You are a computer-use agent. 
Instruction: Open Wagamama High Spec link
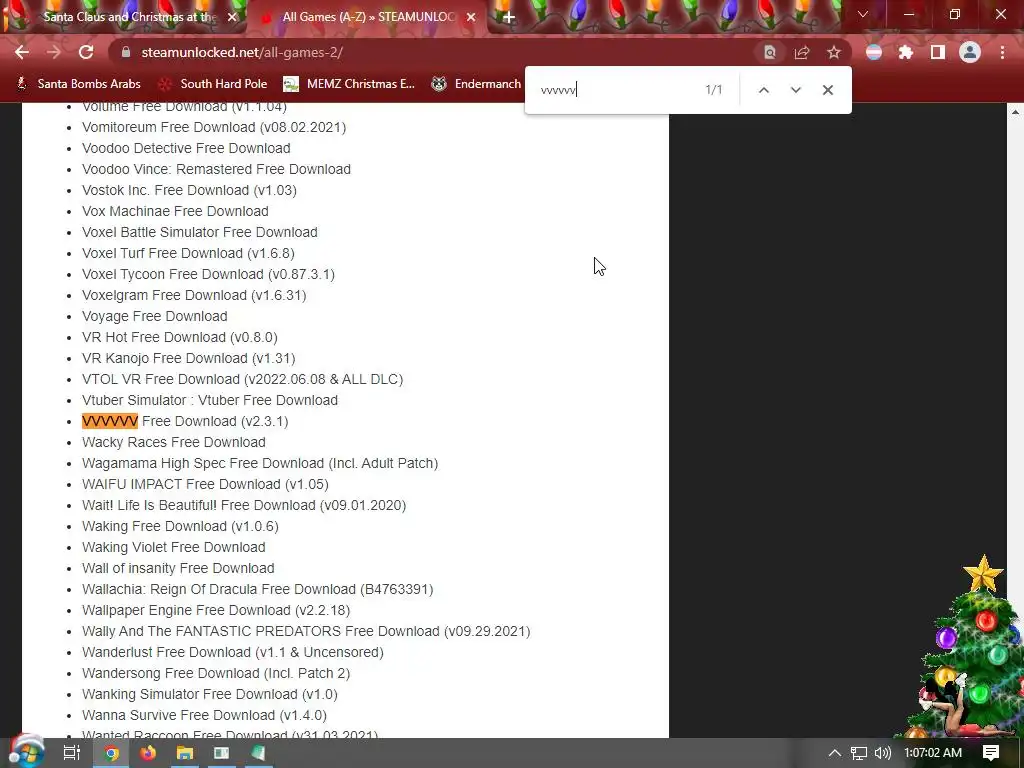tap(260, 463)
